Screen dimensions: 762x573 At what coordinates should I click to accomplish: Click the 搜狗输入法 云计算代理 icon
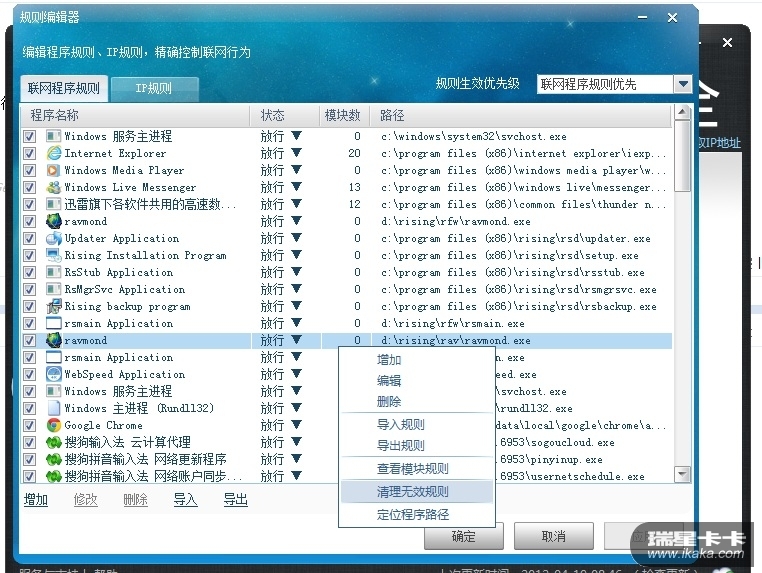coord(53,442)
